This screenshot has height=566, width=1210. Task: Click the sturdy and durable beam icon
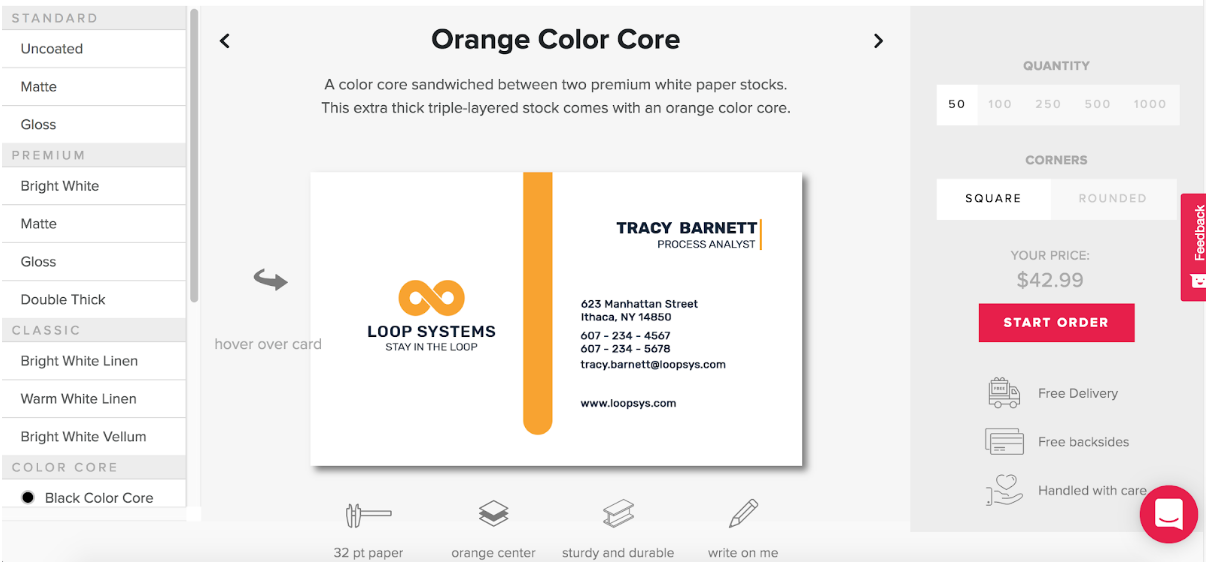pos(618,514)
